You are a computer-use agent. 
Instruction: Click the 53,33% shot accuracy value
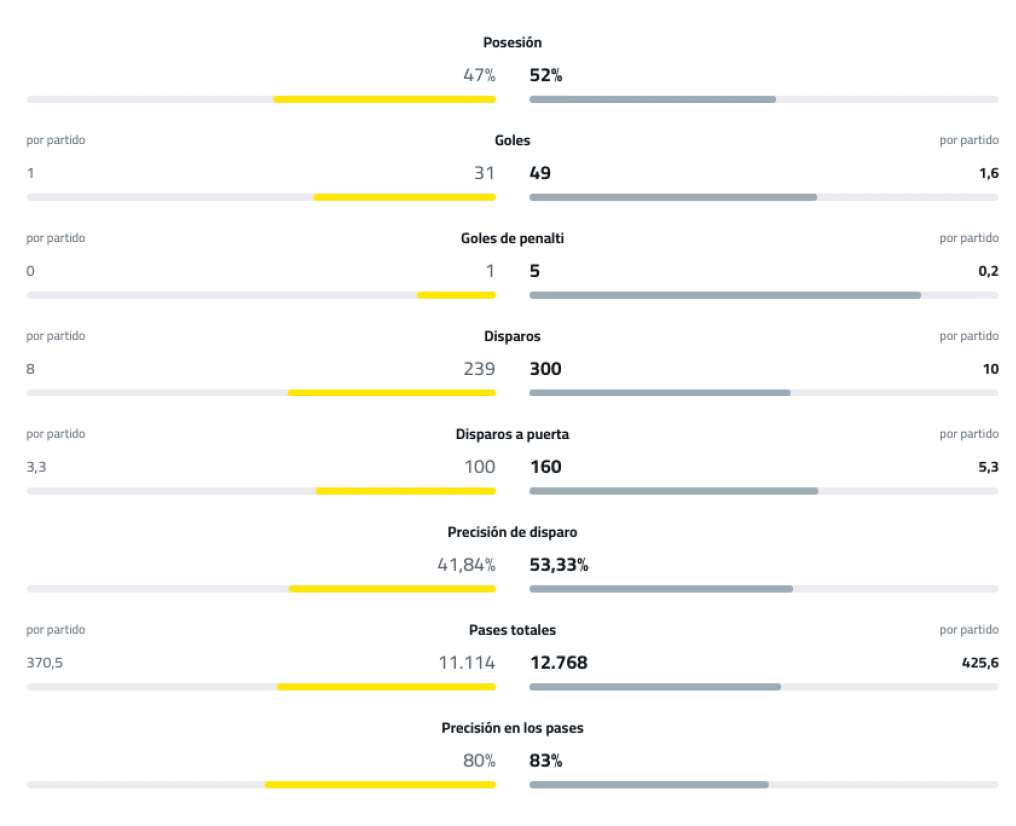(x=558, y=565)
